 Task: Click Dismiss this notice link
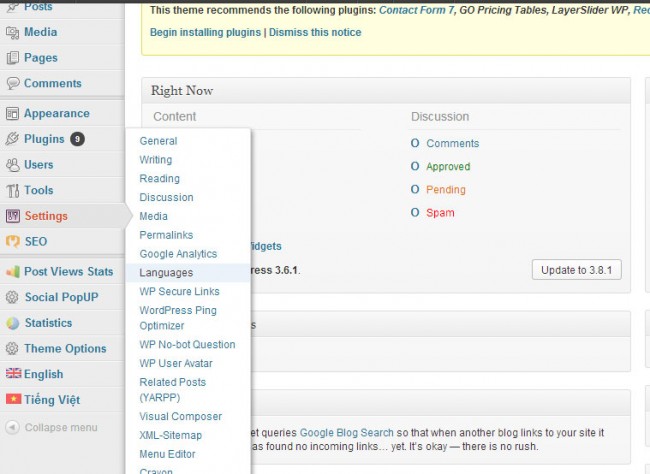pyautogui.click(x=315, y=32)
